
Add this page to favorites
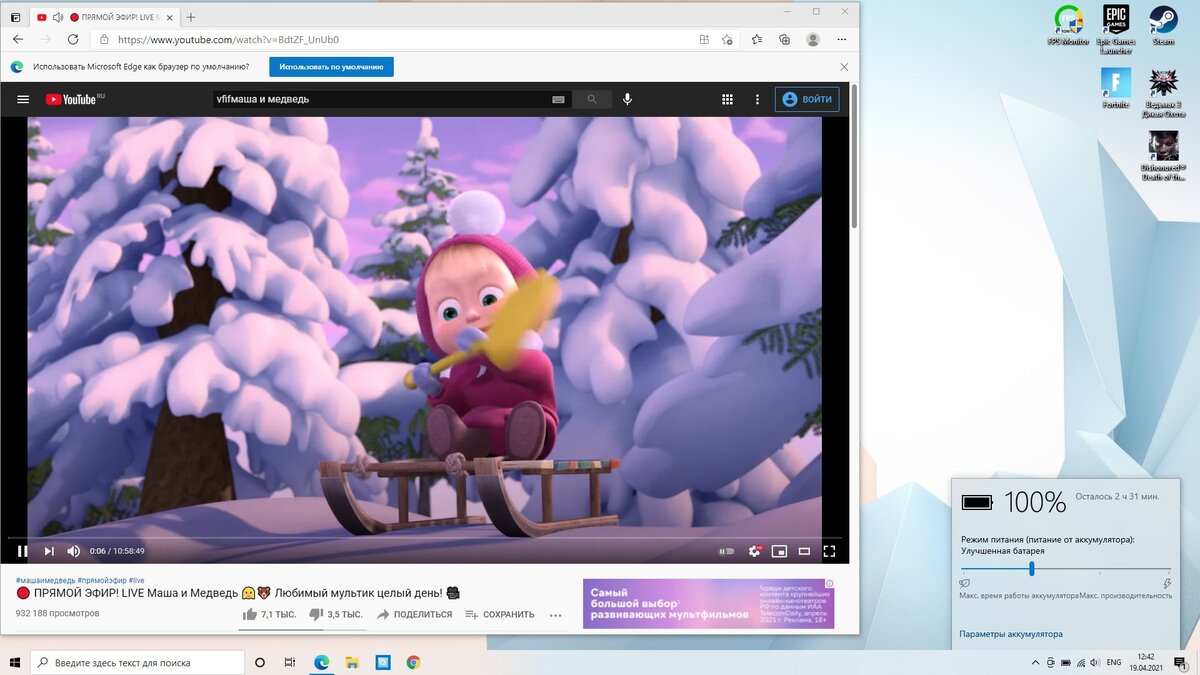(727, 39)
